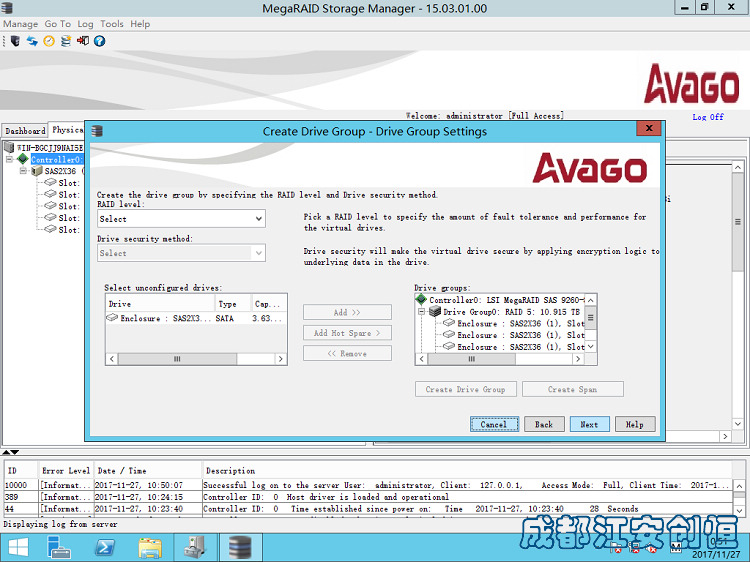Open help via the blue question mark icon
The height and width of the screenshot is (562, 750).
pos(99,41)
